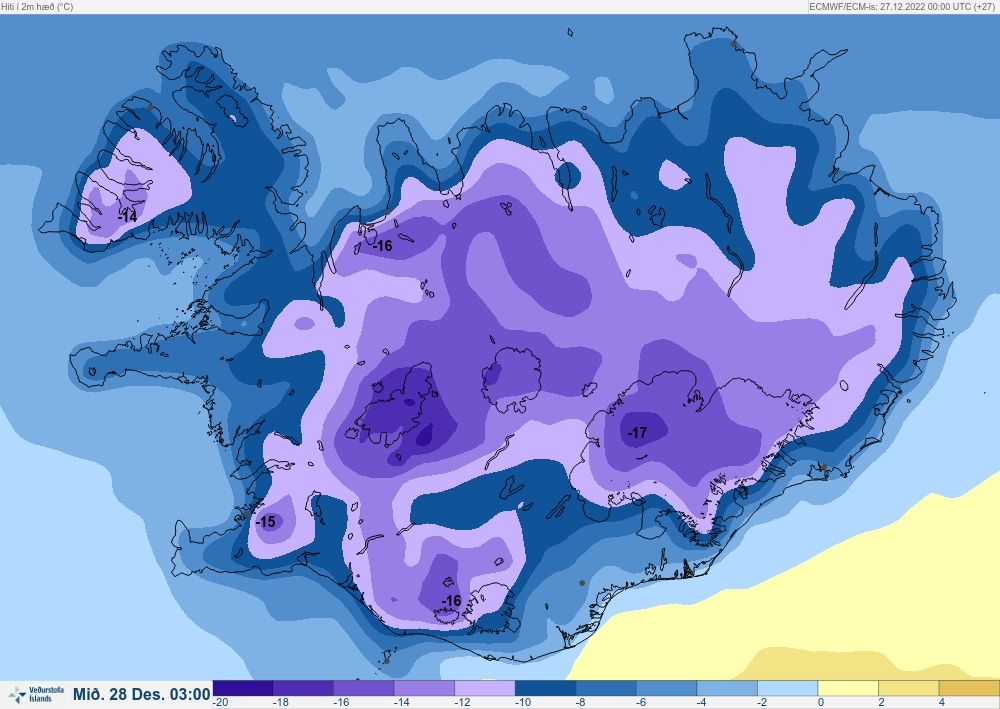The height and width of the screenshot is (709, 1000).
Task: Click the 4 value on the legend scale
Action: (943, 703)
